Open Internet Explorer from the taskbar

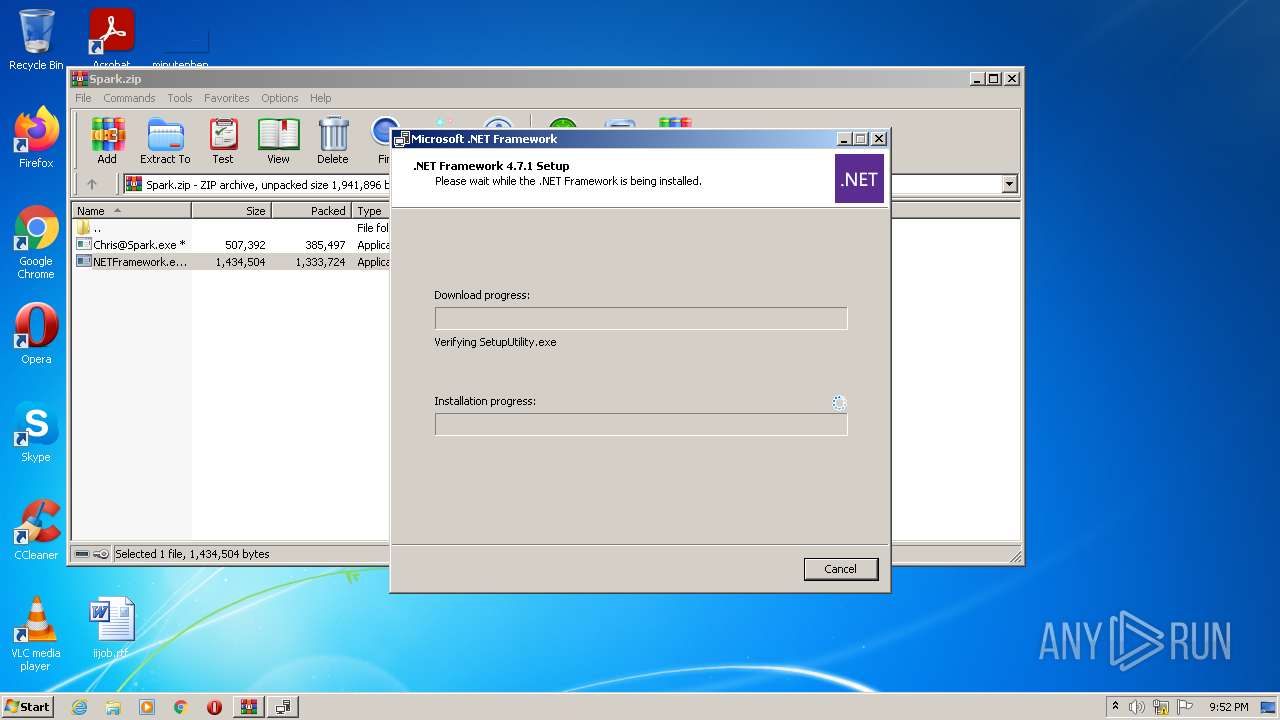click(80, 707)
